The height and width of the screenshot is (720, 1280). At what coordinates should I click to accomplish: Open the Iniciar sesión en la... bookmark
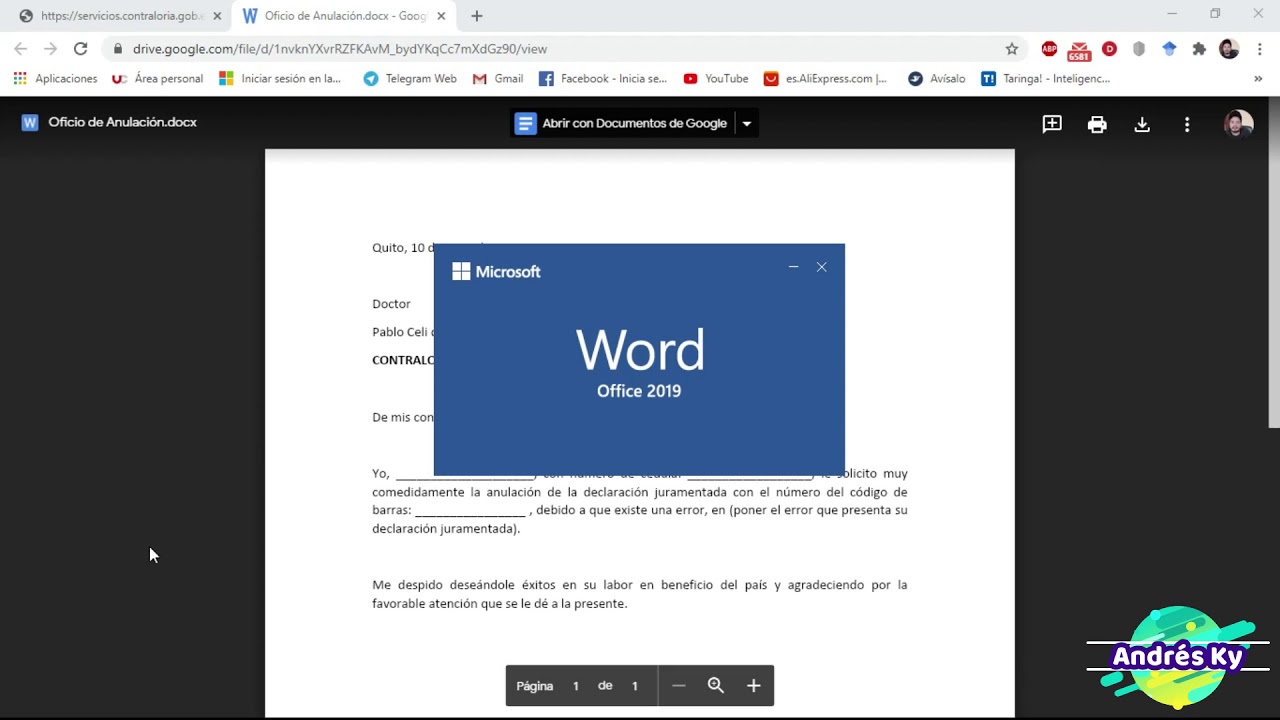pyautogui.click(x=280, y=78)
